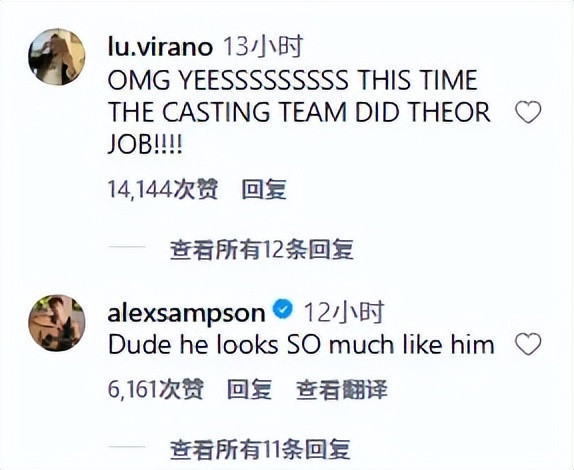Screen dimensions: 574x470
Task: View the 6,161次赞 likes list
Action: click(156, 389)
